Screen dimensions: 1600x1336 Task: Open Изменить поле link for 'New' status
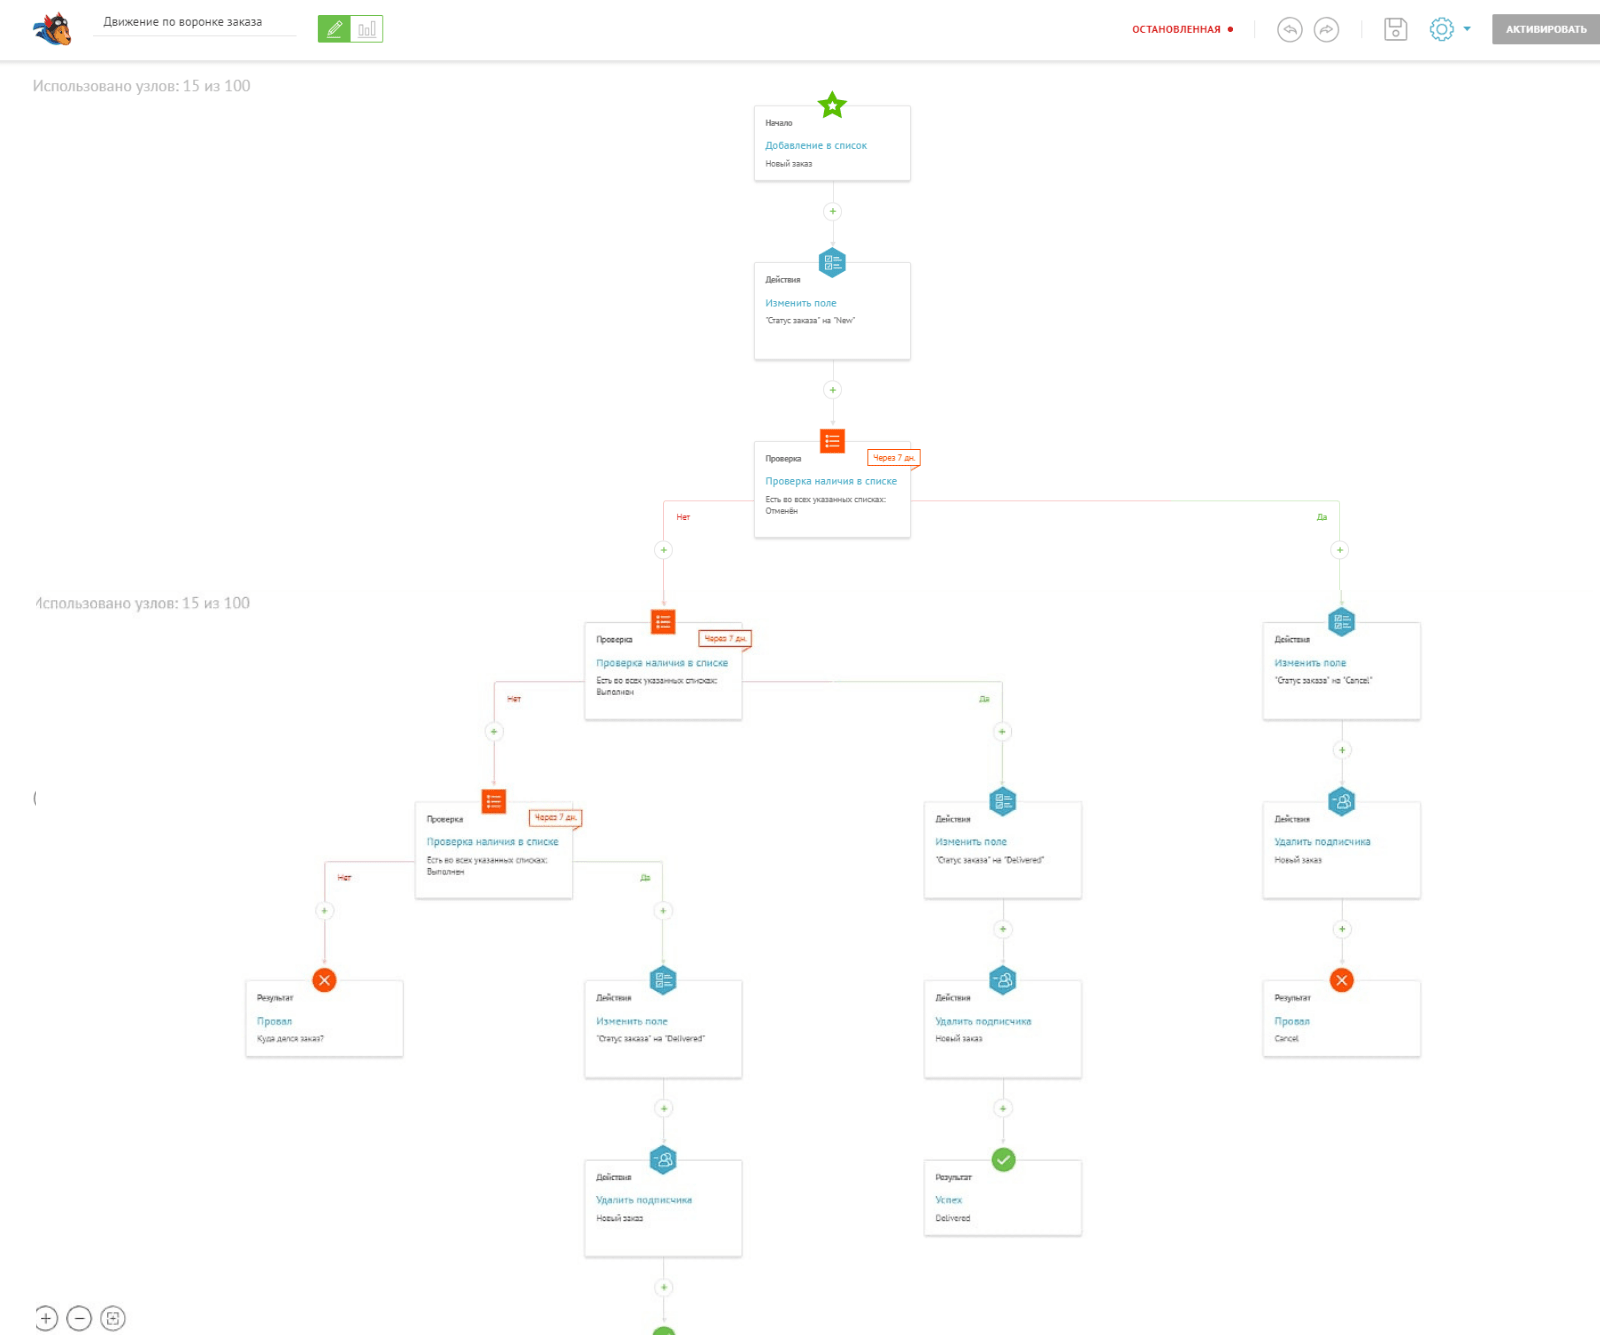(x=801, y=303)
